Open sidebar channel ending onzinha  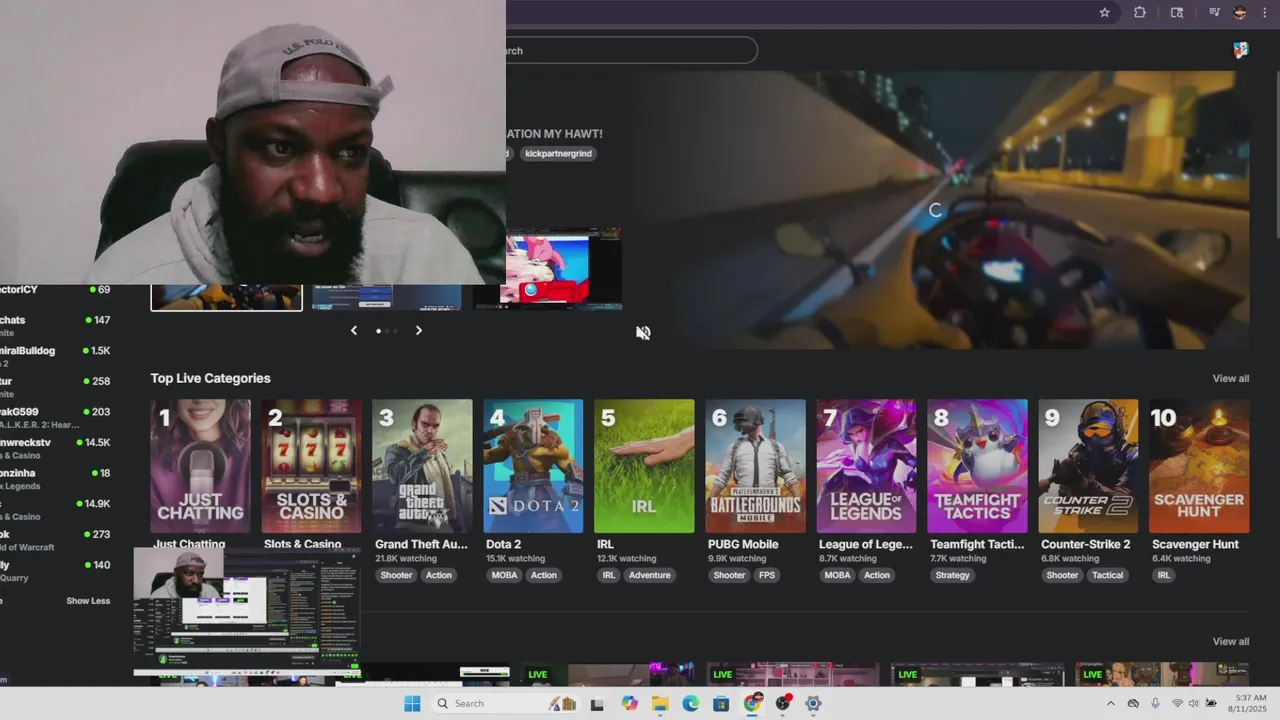tap(55, 479)
